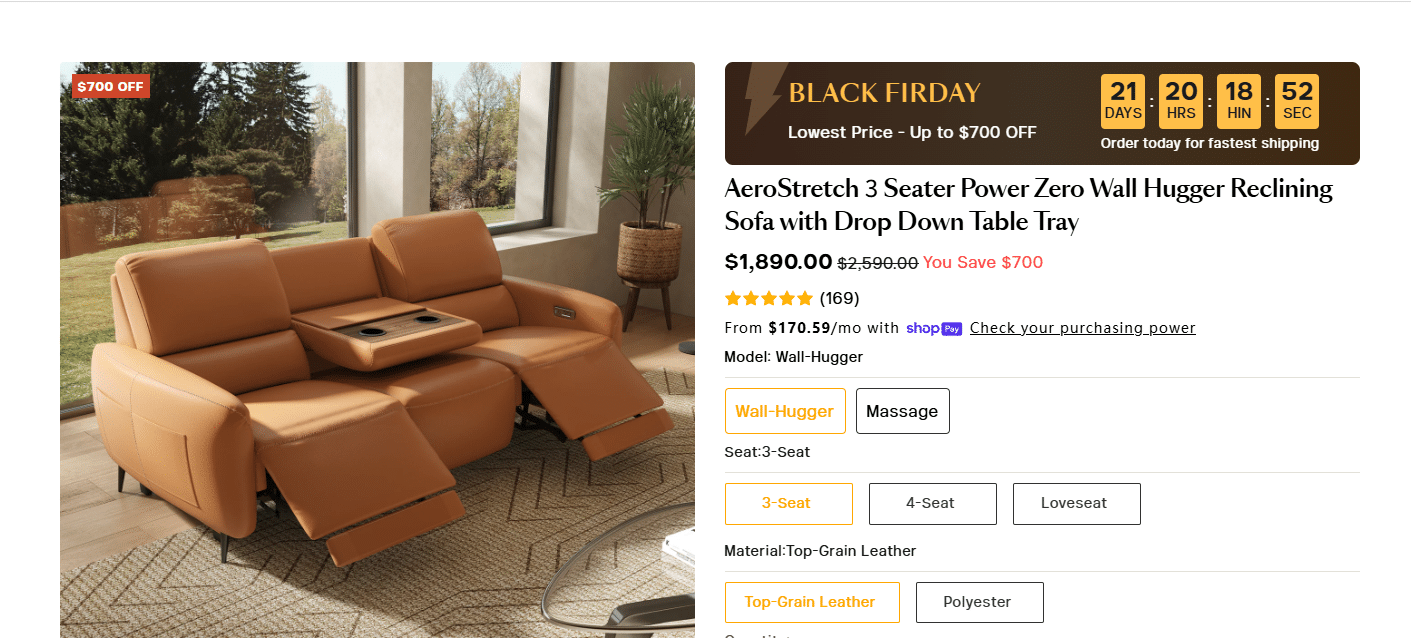Select Top-Grain Leather material

tap(811, 602)
